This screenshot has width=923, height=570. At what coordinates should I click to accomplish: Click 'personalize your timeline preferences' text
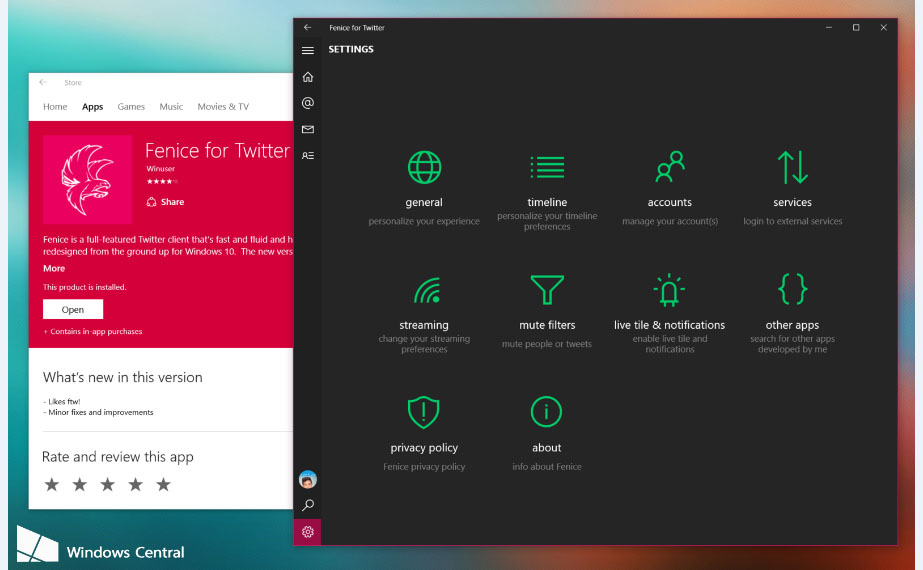tap(547, 221)
